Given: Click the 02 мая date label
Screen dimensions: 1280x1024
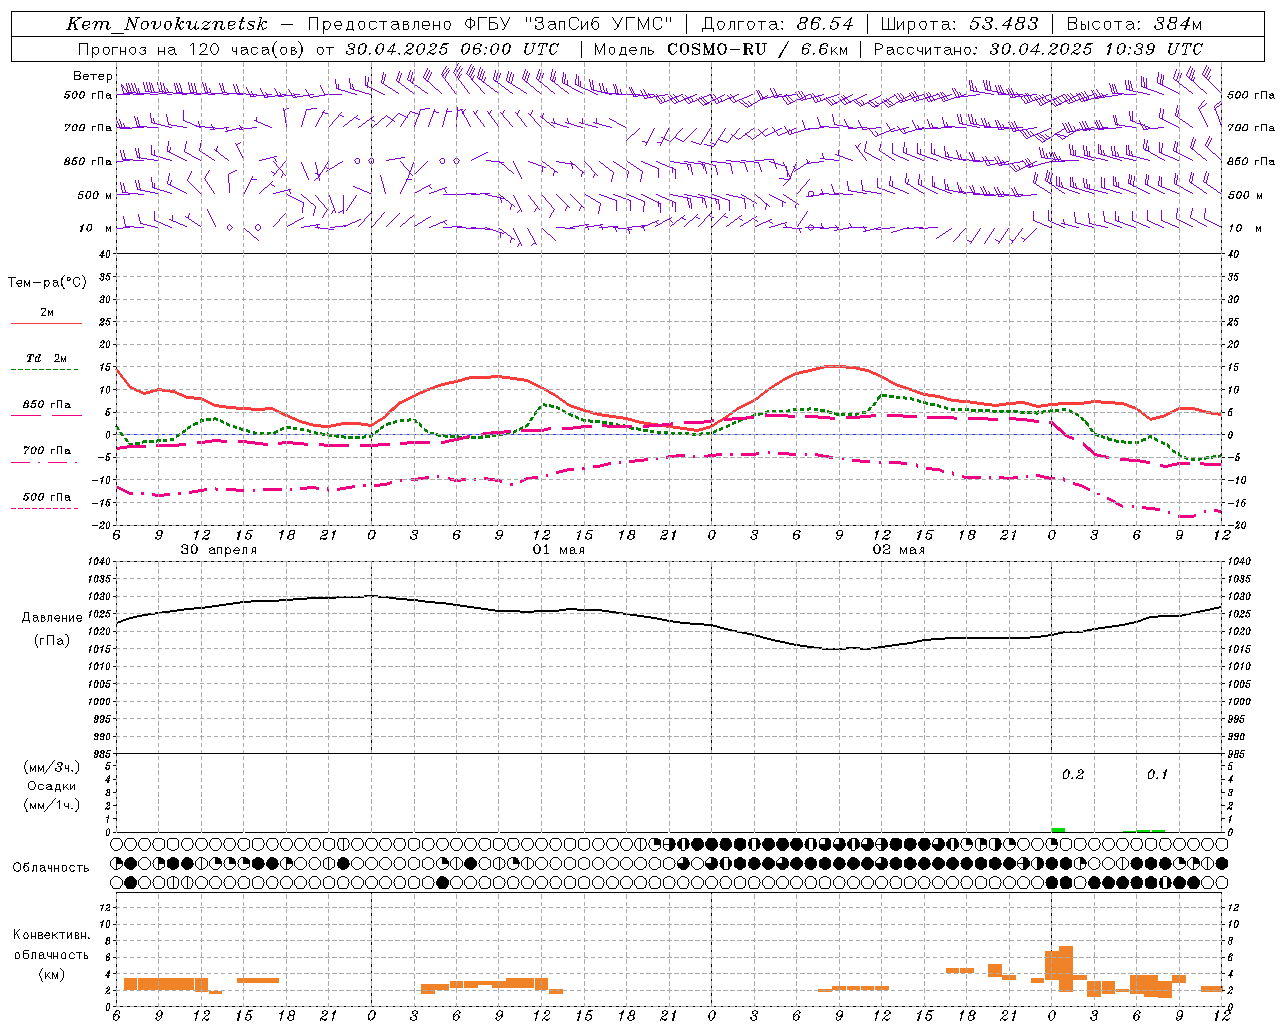Looking at the screenshot, I should (898, 550).
